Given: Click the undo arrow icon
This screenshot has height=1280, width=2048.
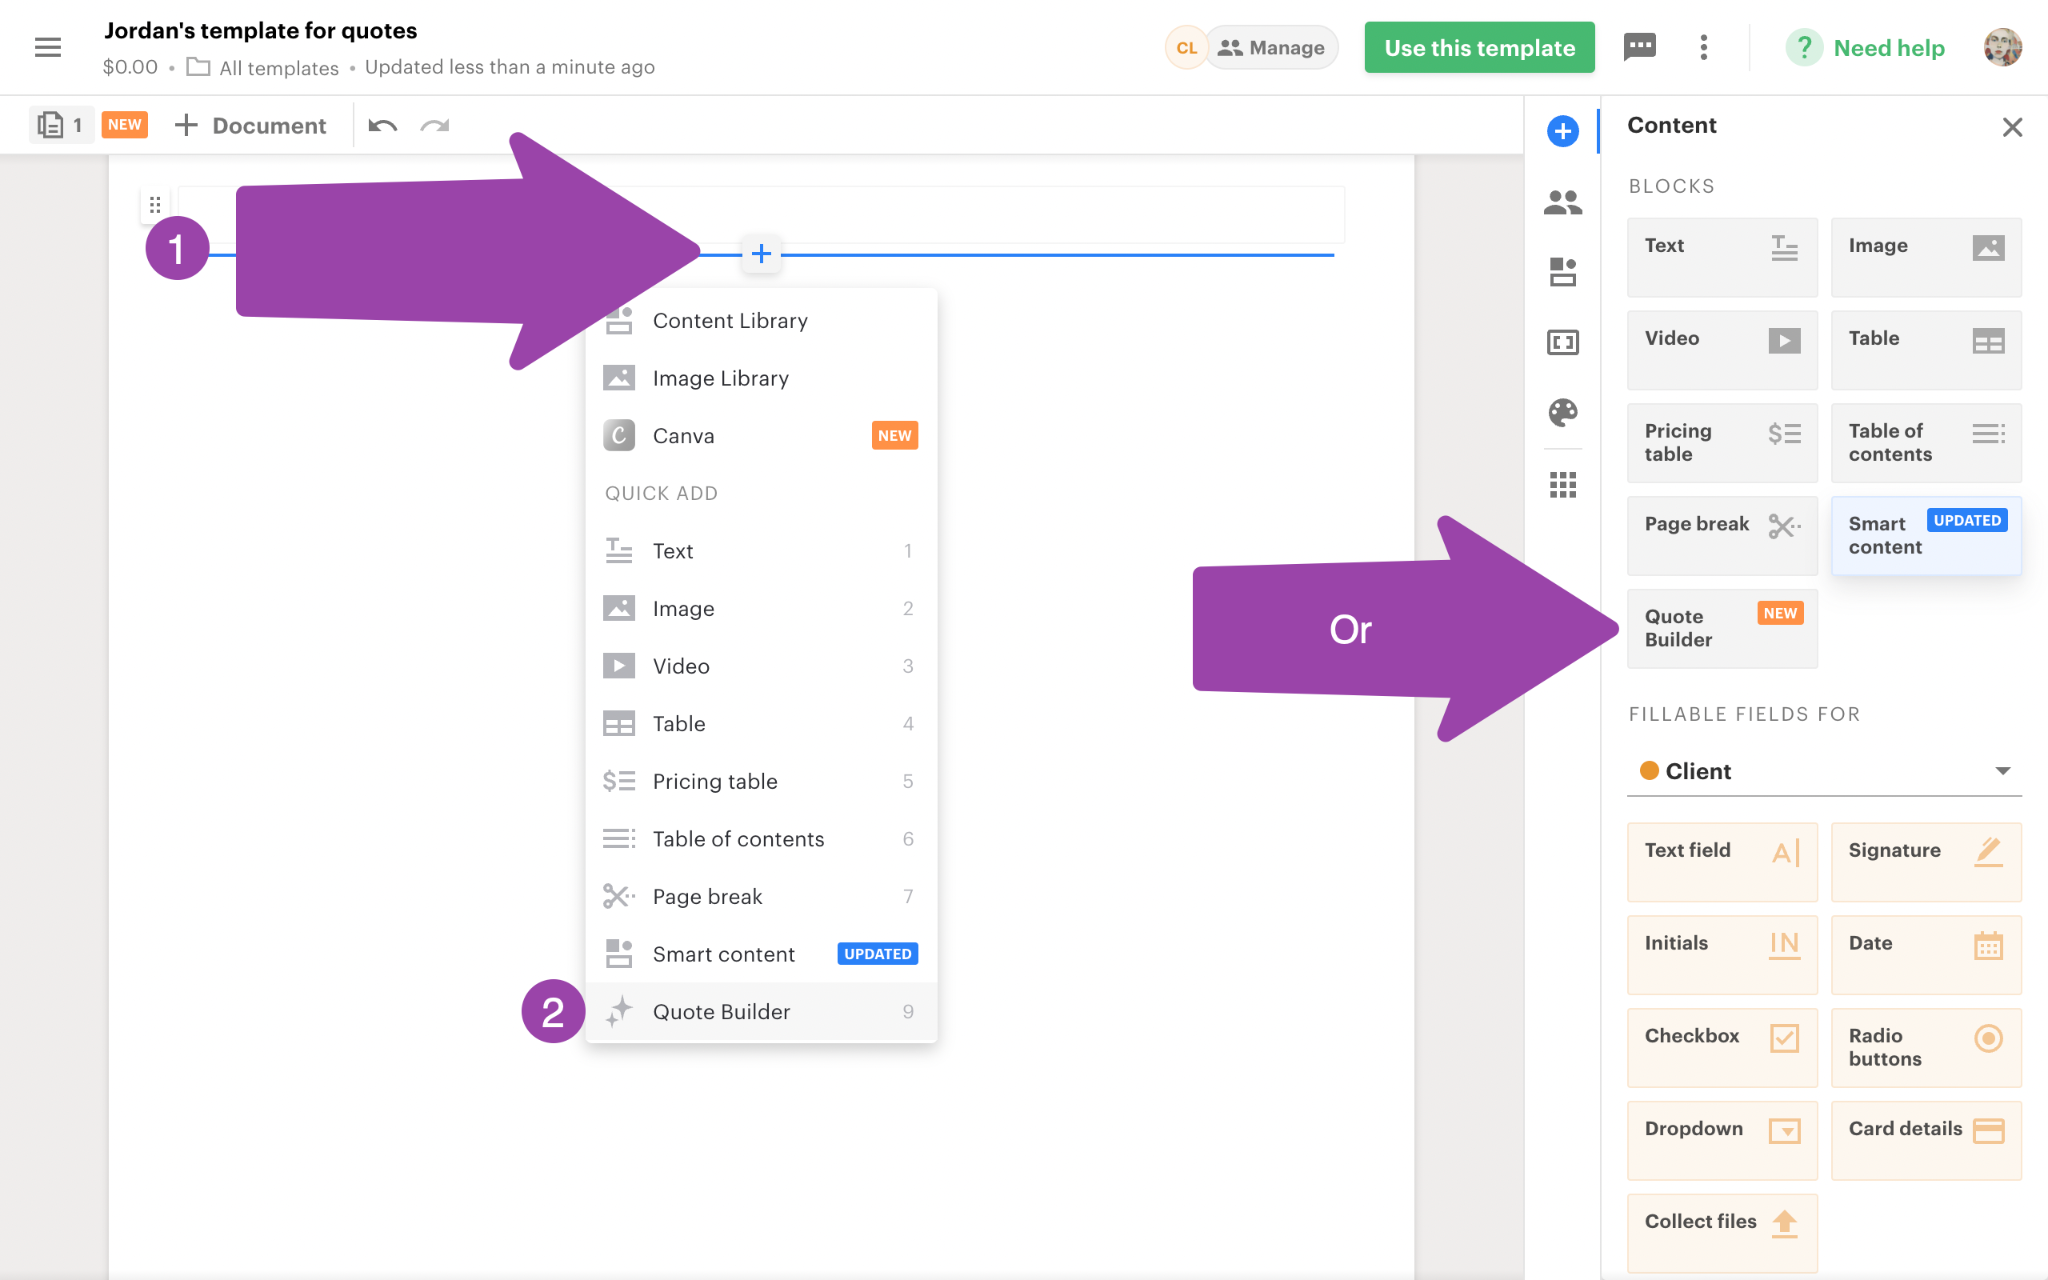Looking at the screenshot, I should (x=383, y=126).
